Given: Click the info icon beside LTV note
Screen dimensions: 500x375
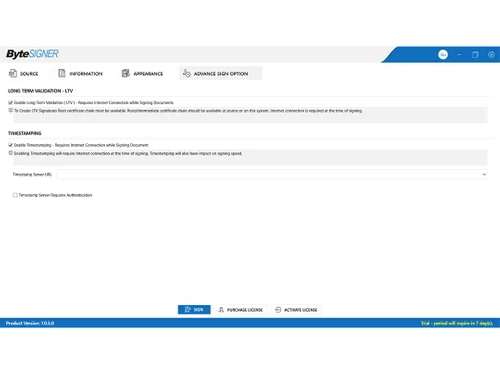Looking at the screenshot, I should pyautogui.click(x=10, y=110).
